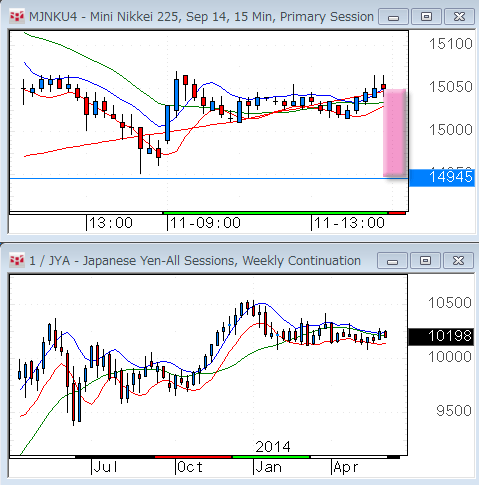Minimize the Mini Nikkei 225 chart window
479x485 pixels.
point(393,17)
